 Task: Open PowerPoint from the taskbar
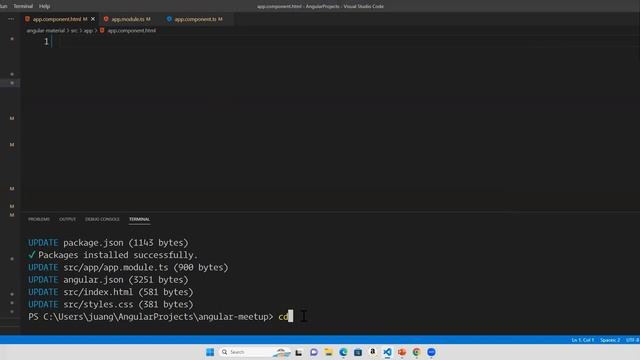[402, 352]
